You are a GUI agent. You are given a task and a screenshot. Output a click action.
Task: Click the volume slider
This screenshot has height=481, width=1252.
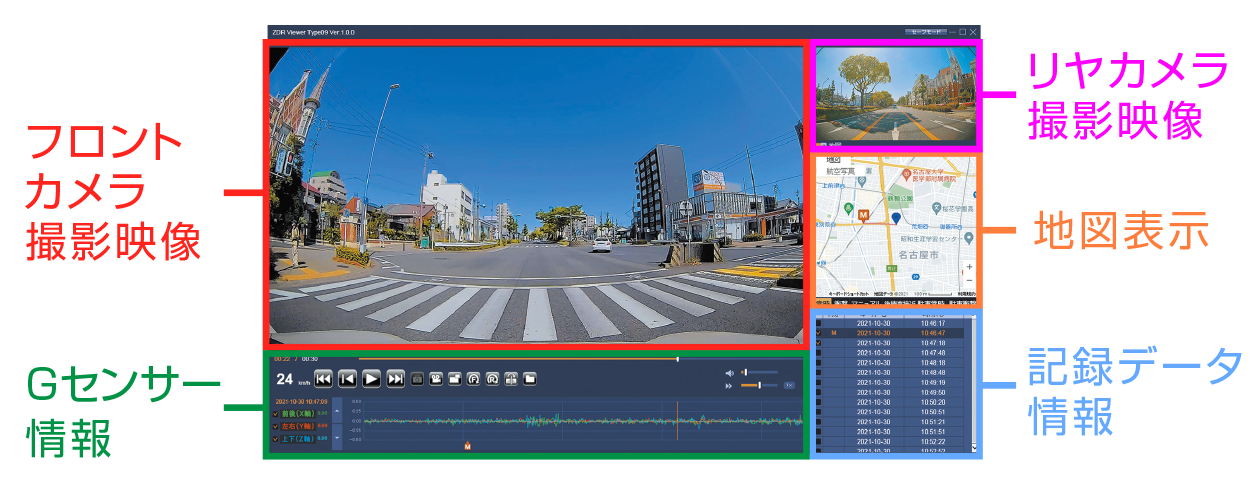(x=758, y=372)
